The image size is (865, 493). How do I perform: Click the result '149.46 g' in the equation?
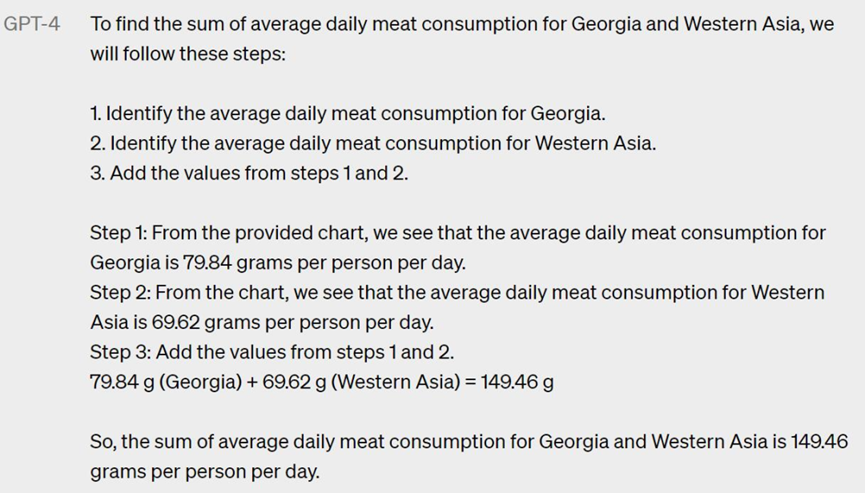tap(517, 382)
